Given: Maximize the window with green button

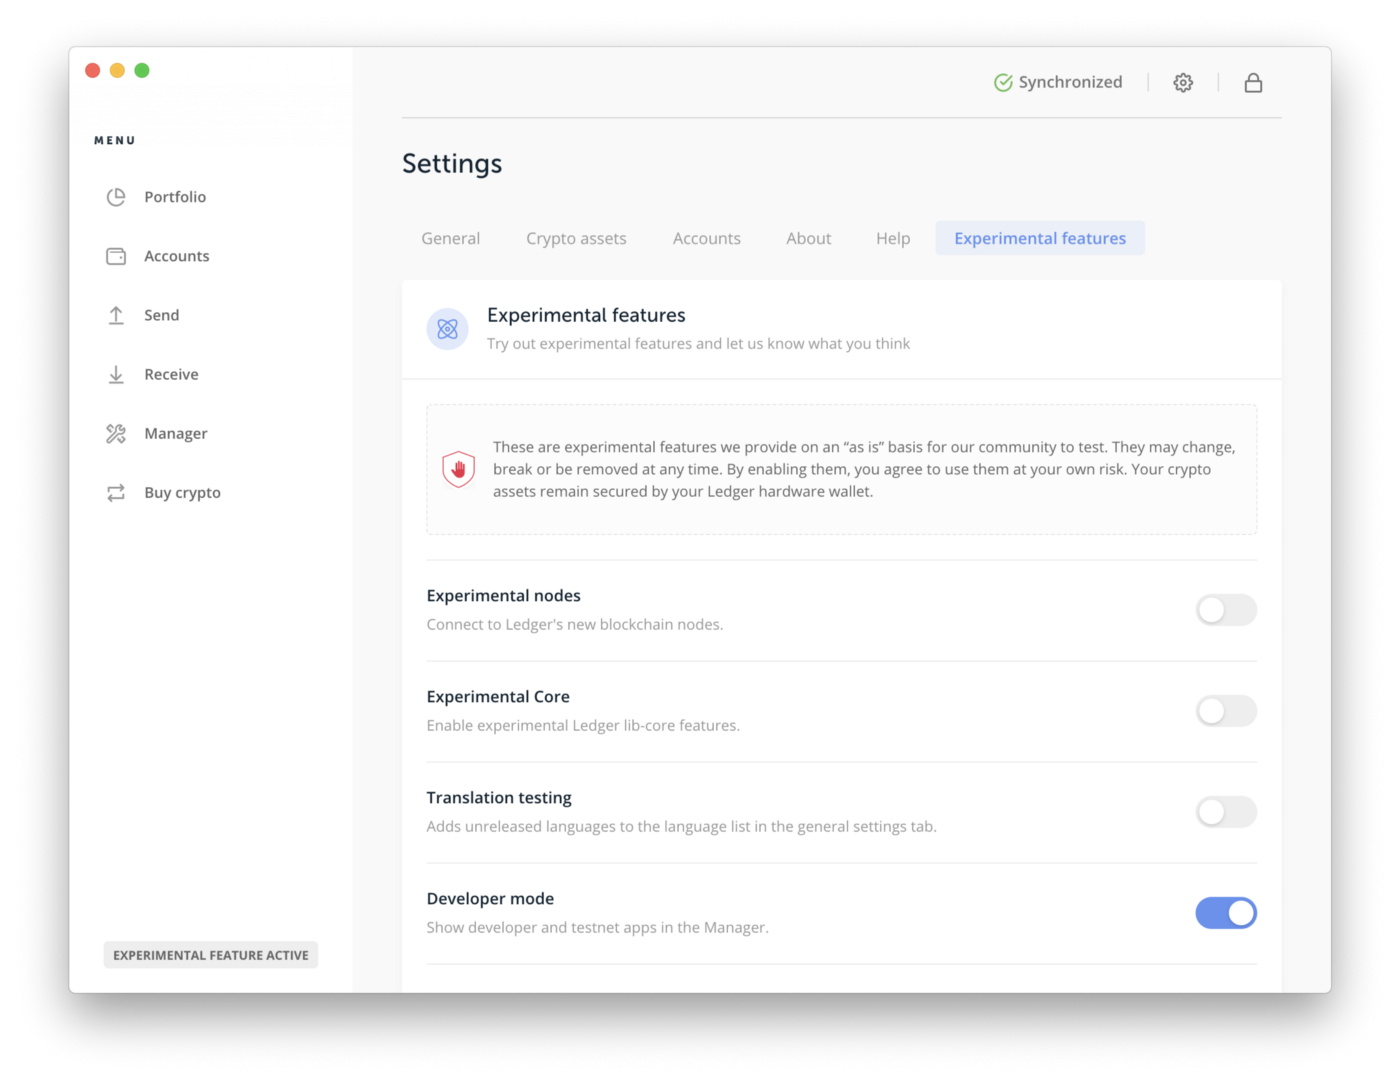Looking at the screenshot, I should coord(142,70).
